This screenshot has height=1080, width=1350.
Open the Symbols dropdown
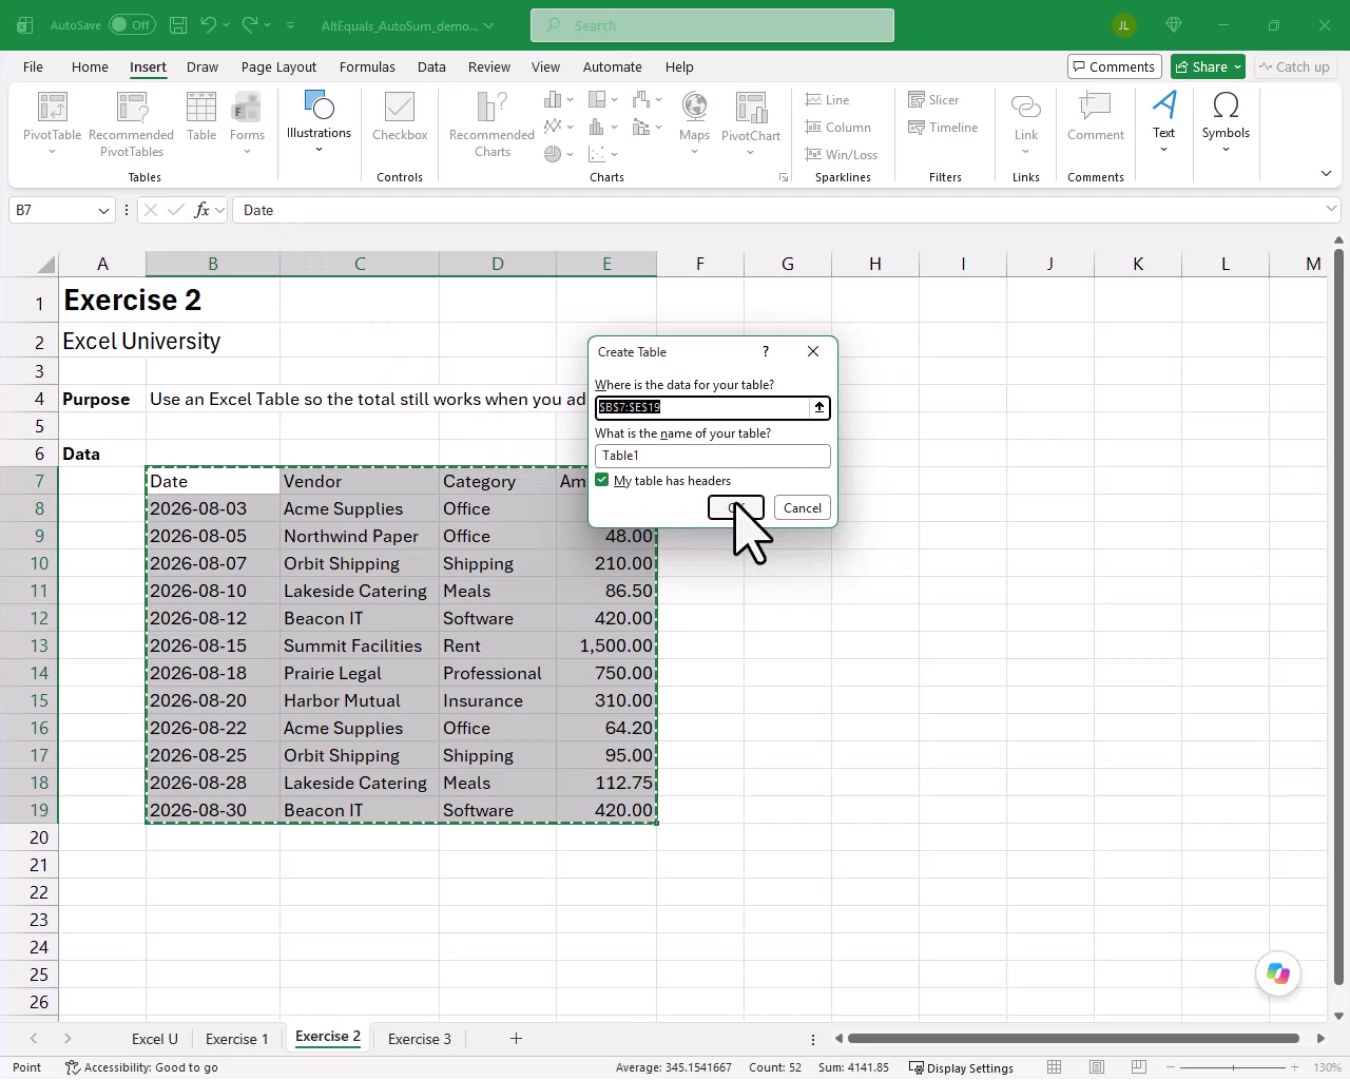click(1226, 150)
